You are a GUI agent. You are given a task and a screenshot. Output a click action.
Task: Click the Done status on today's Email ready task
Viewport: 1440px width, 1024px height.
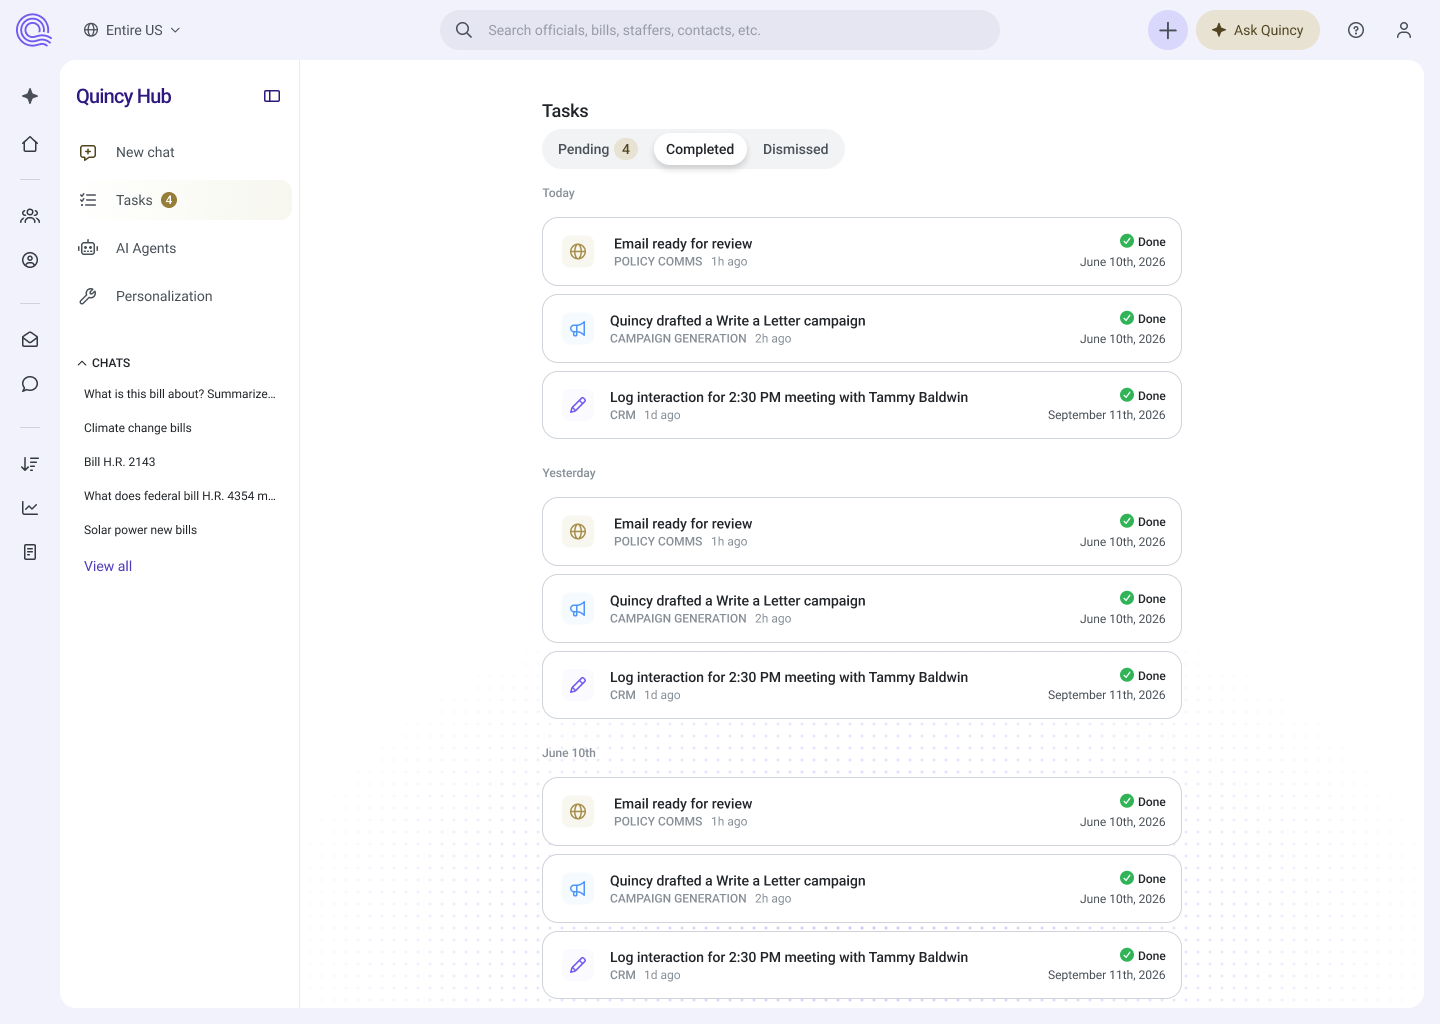tap(1143, 242)
